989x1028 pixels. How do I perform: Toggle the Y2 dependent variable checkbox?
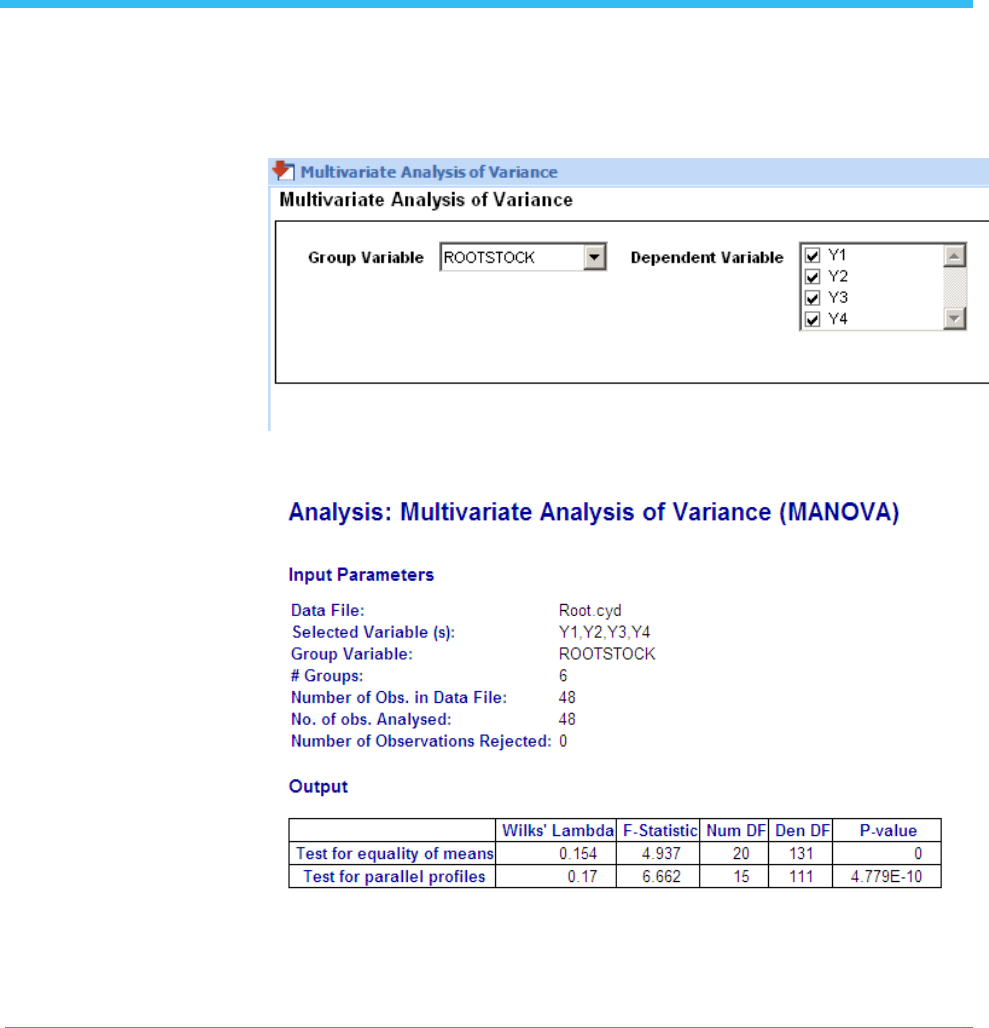812,277
